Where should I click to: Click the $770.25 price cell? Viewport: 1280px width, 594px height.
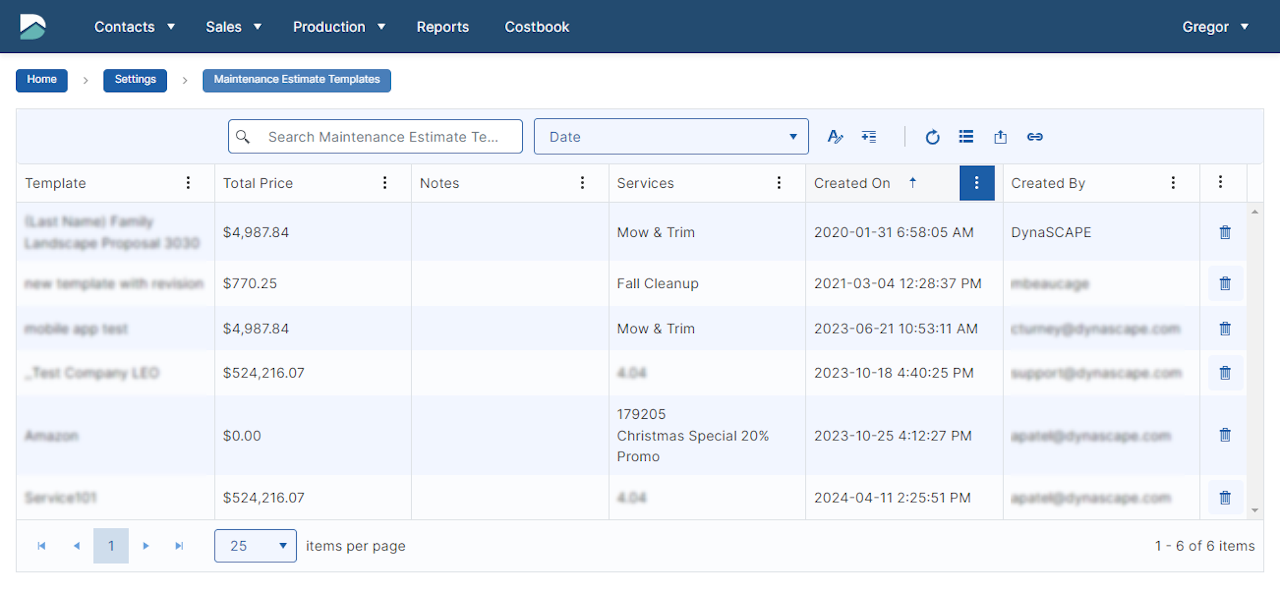pos(250,284)
